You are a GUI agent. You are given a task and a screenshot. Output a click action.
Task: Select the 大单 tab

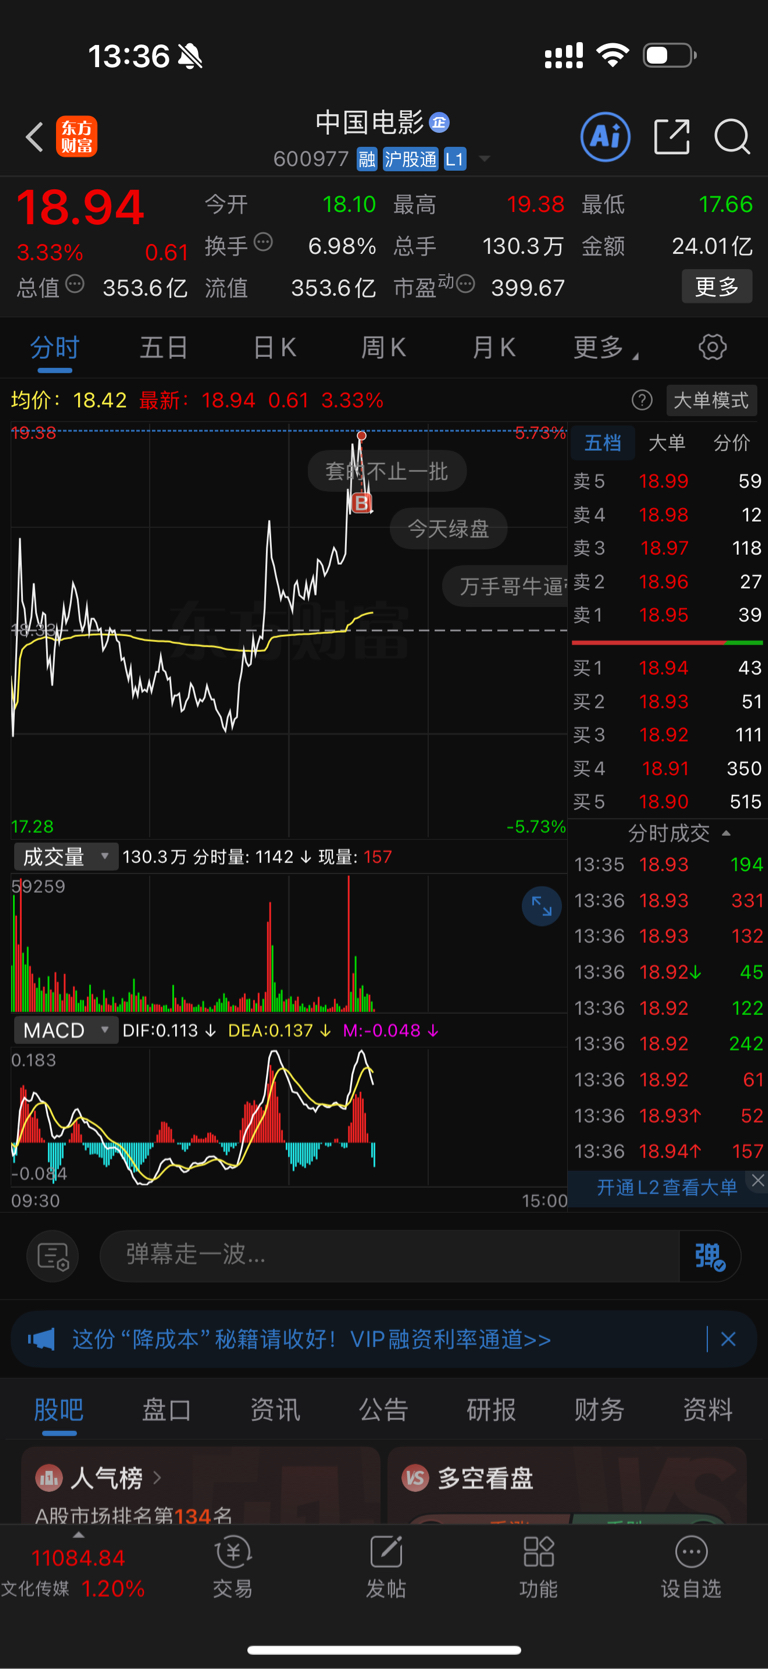(667, 443)
